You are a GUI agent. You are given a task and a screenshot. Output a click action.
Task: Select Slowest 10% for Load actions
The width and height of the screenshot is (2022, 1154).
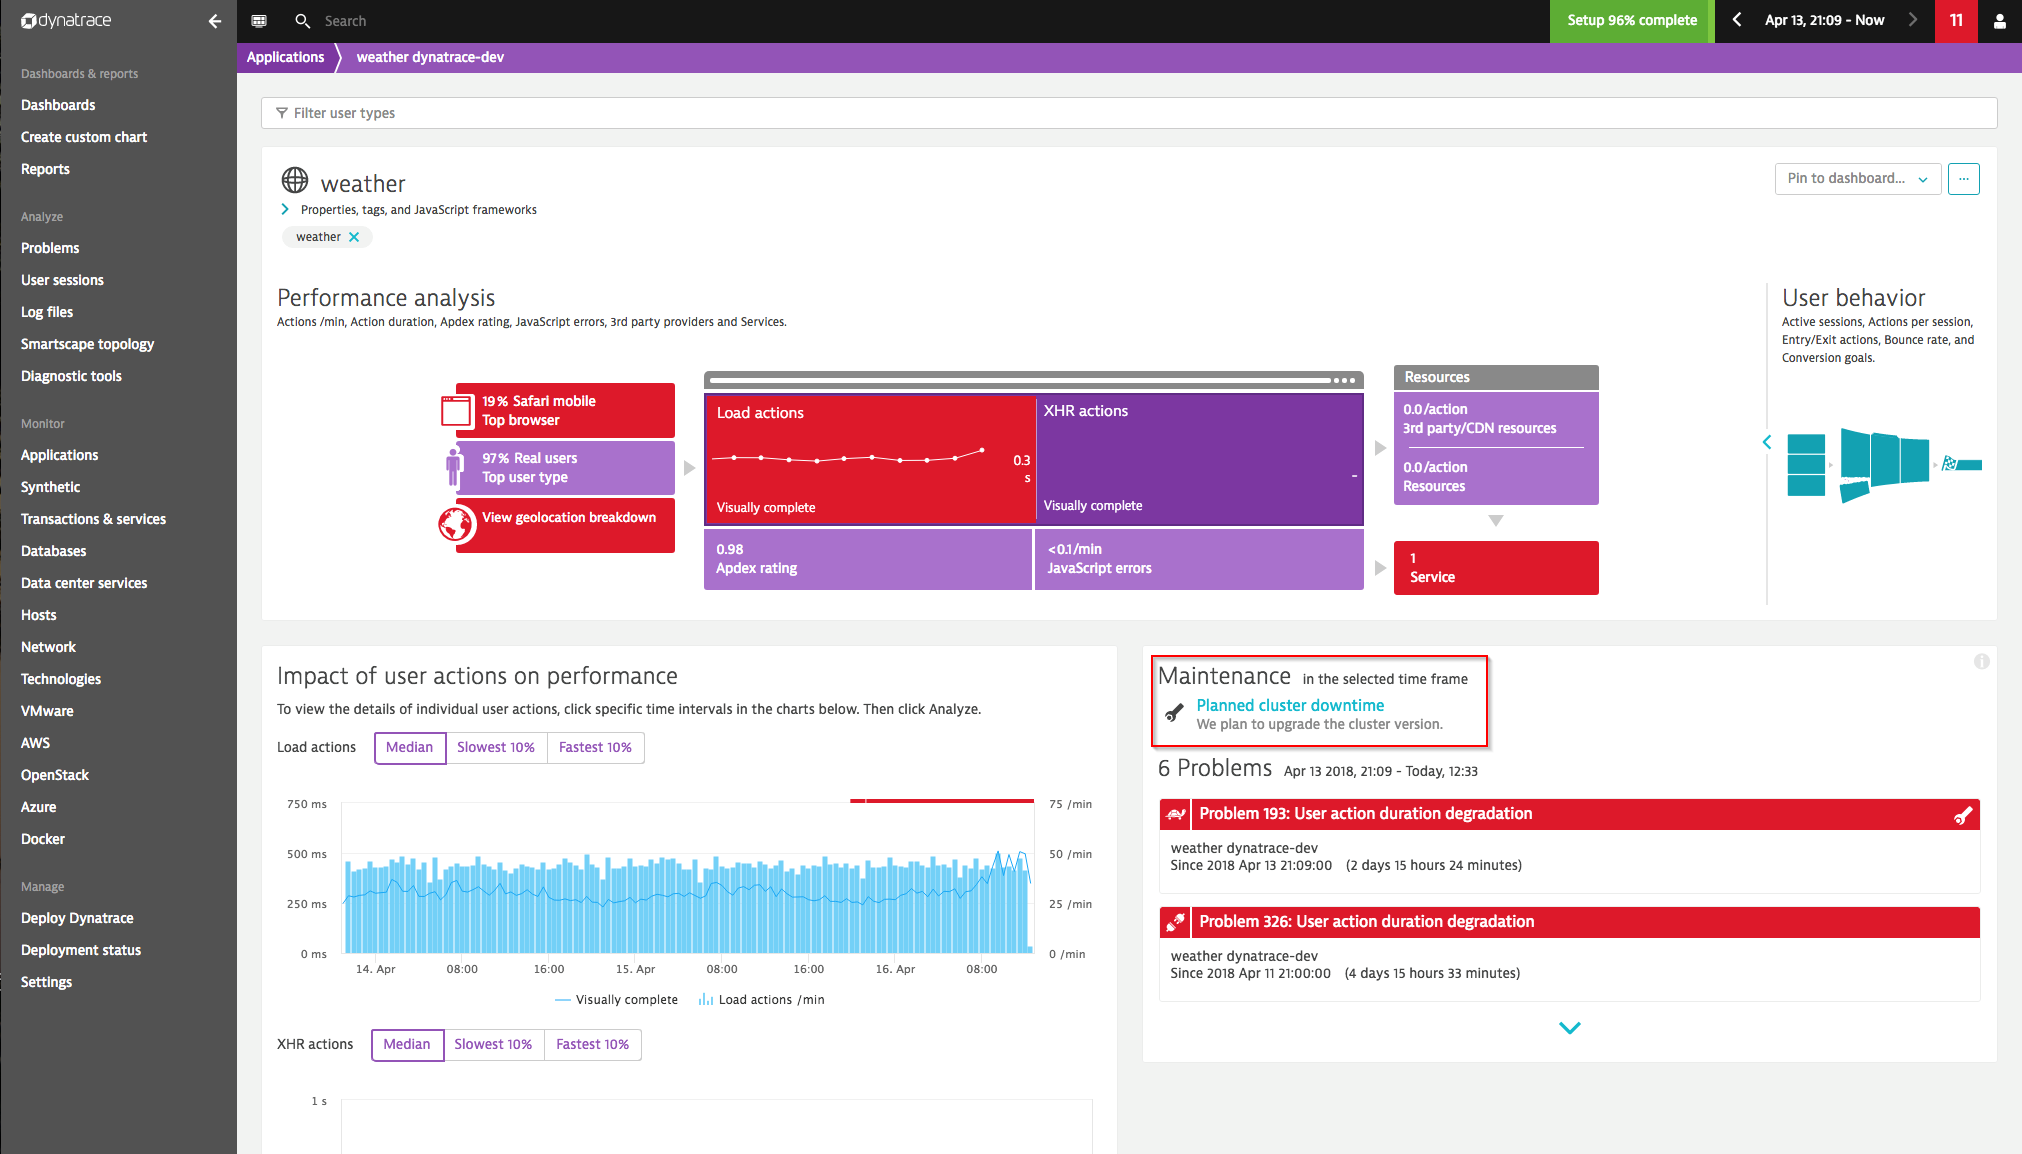[496, 748]
